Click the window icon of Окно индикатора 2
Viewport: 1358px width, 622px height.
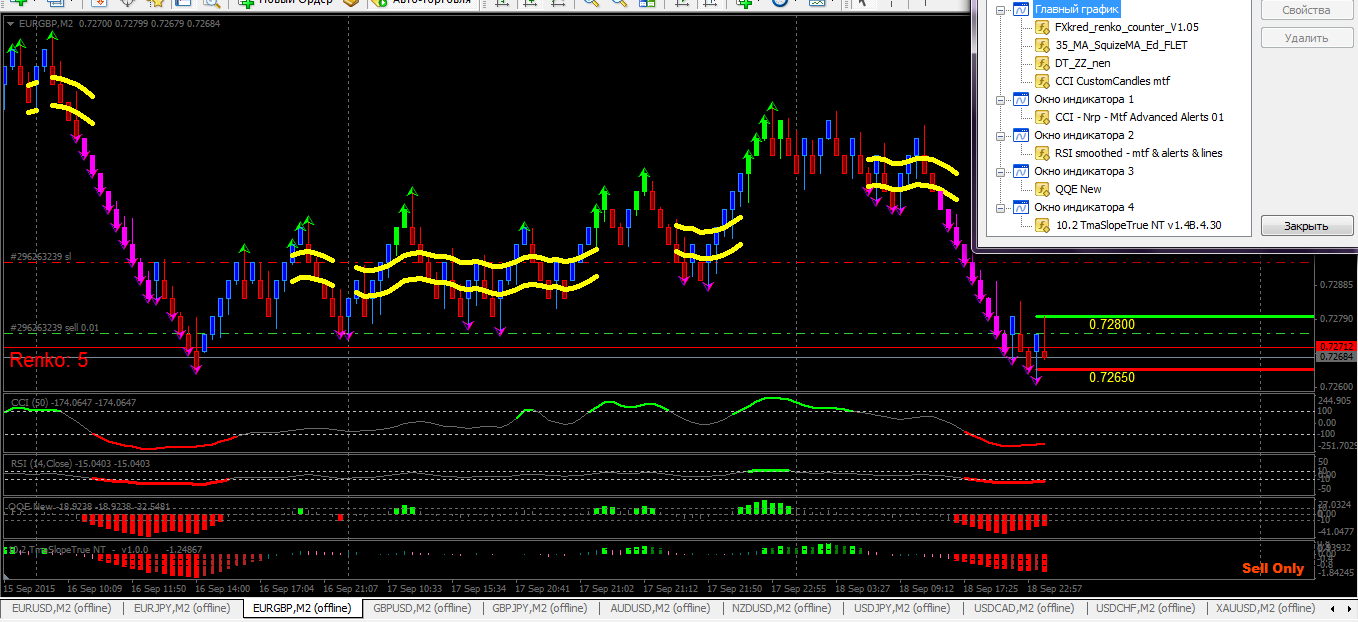(1021, 135)
